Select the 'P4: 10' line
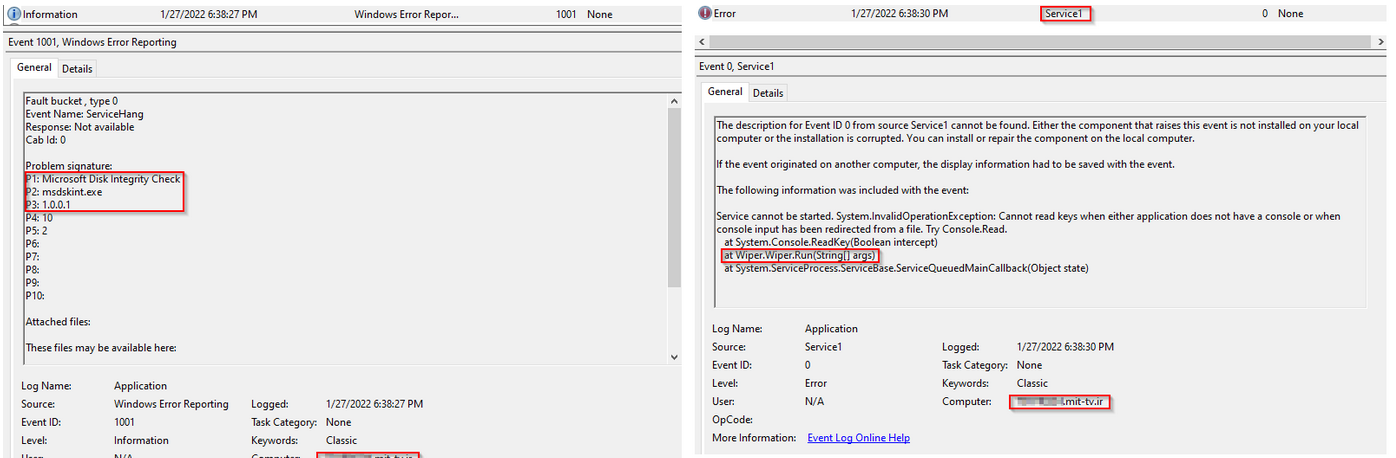Screen dimensions: 1396x458 [41, 218]
